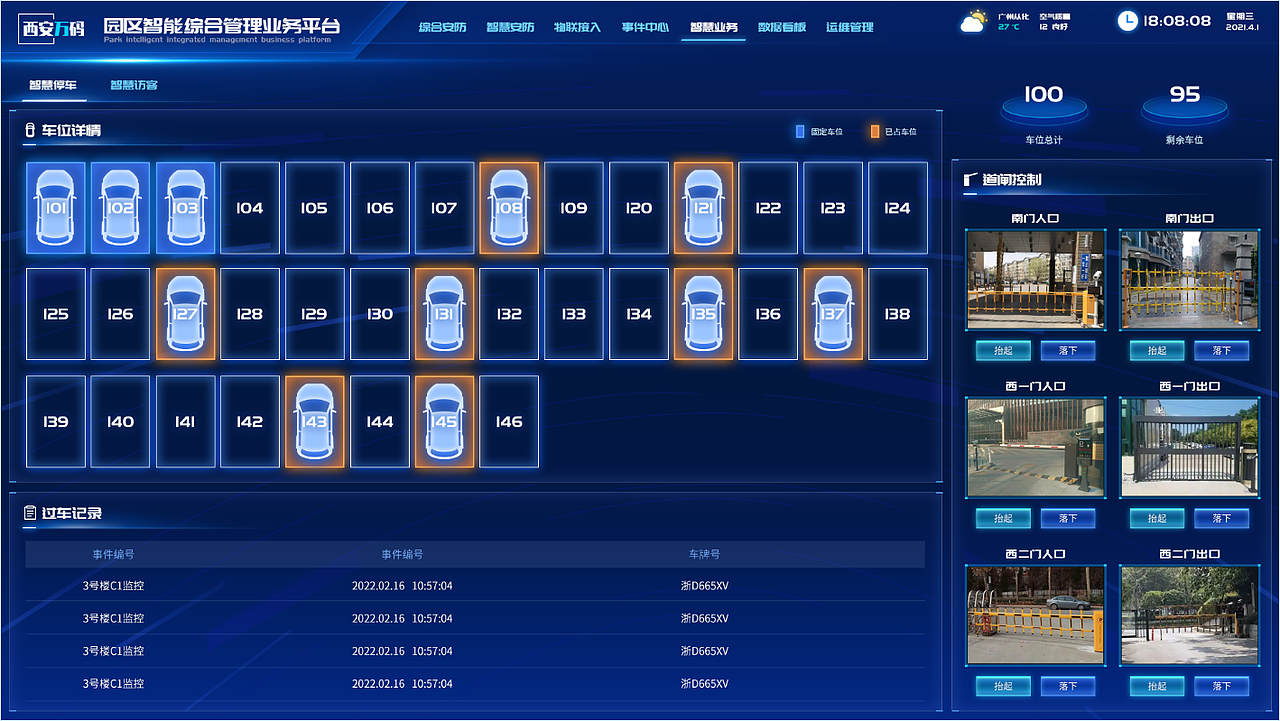Open the 南门入口 camera thumbnail
The width and height of the screenshot is (1280, 721).
pos(1035,279)
